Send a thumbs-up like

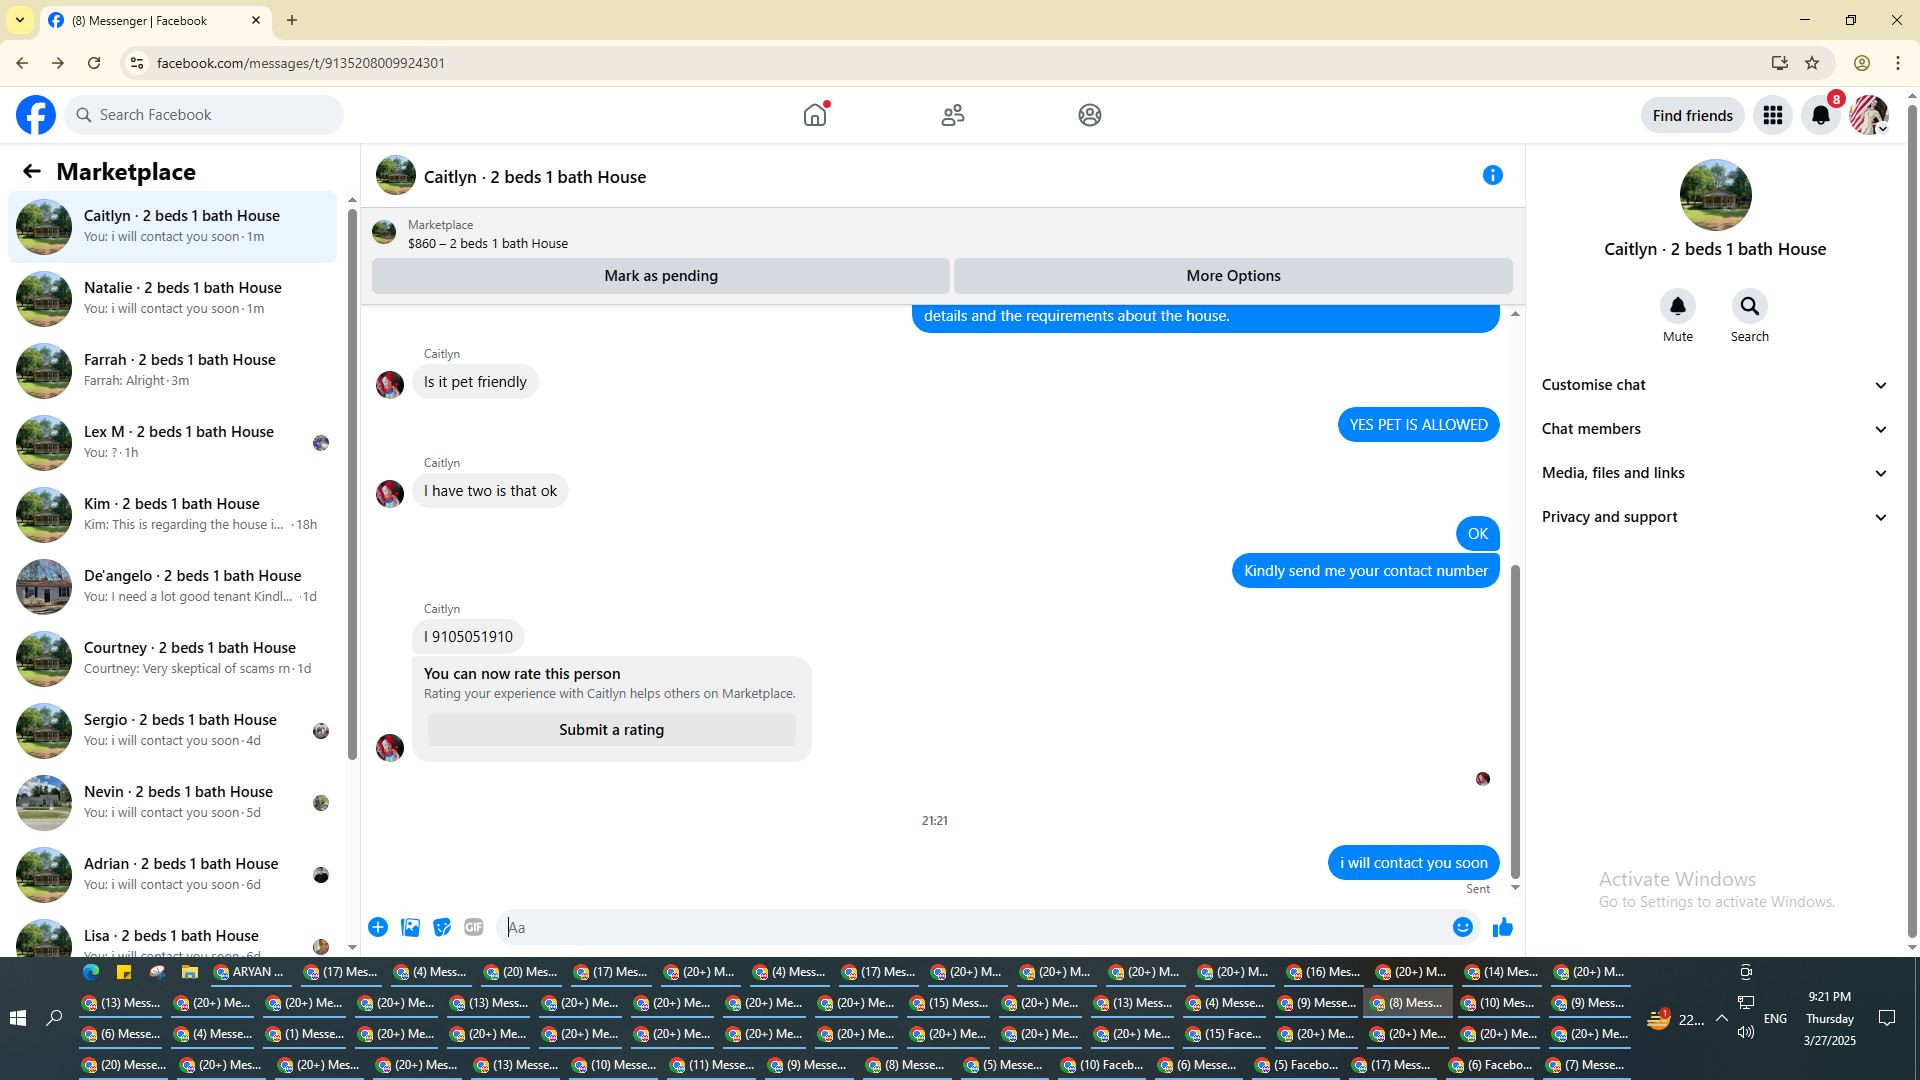[1502, 927]
